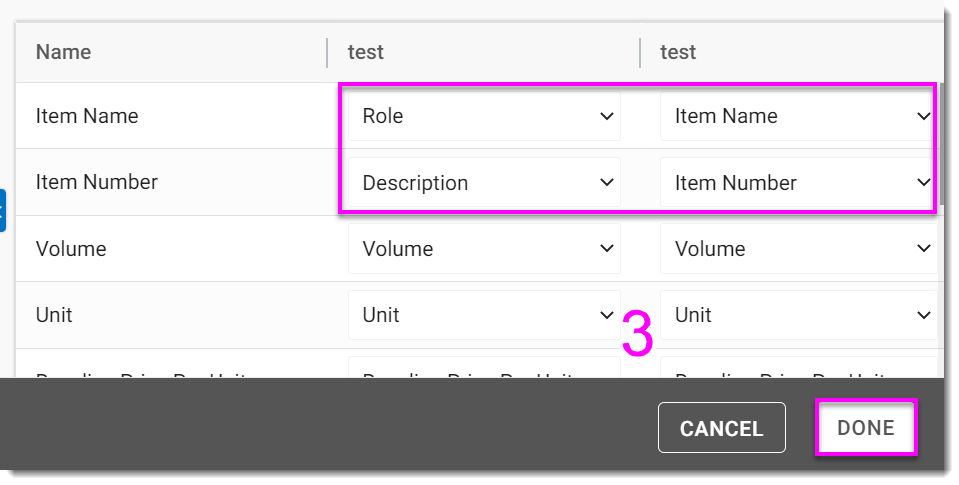Select the Item Name row label
Screen dimensions: 959x485
click(x=87, y=116)
